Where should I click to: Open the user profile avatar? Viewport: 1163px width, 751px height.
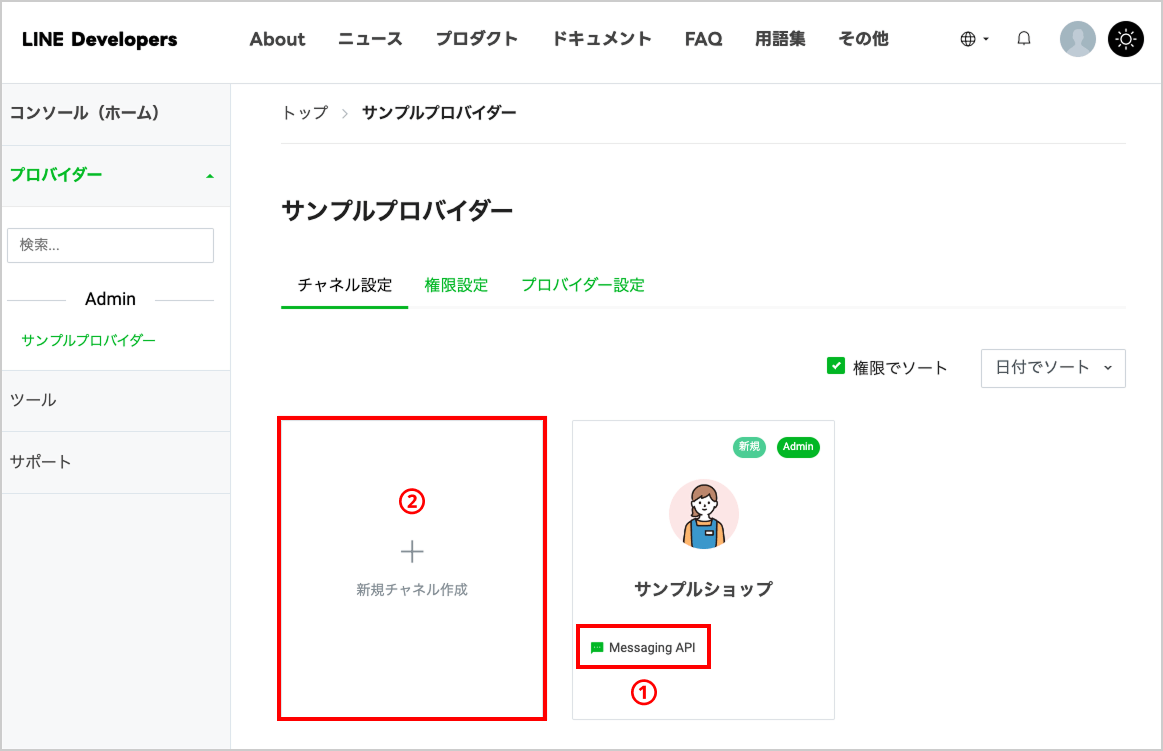coord(1077,39)
